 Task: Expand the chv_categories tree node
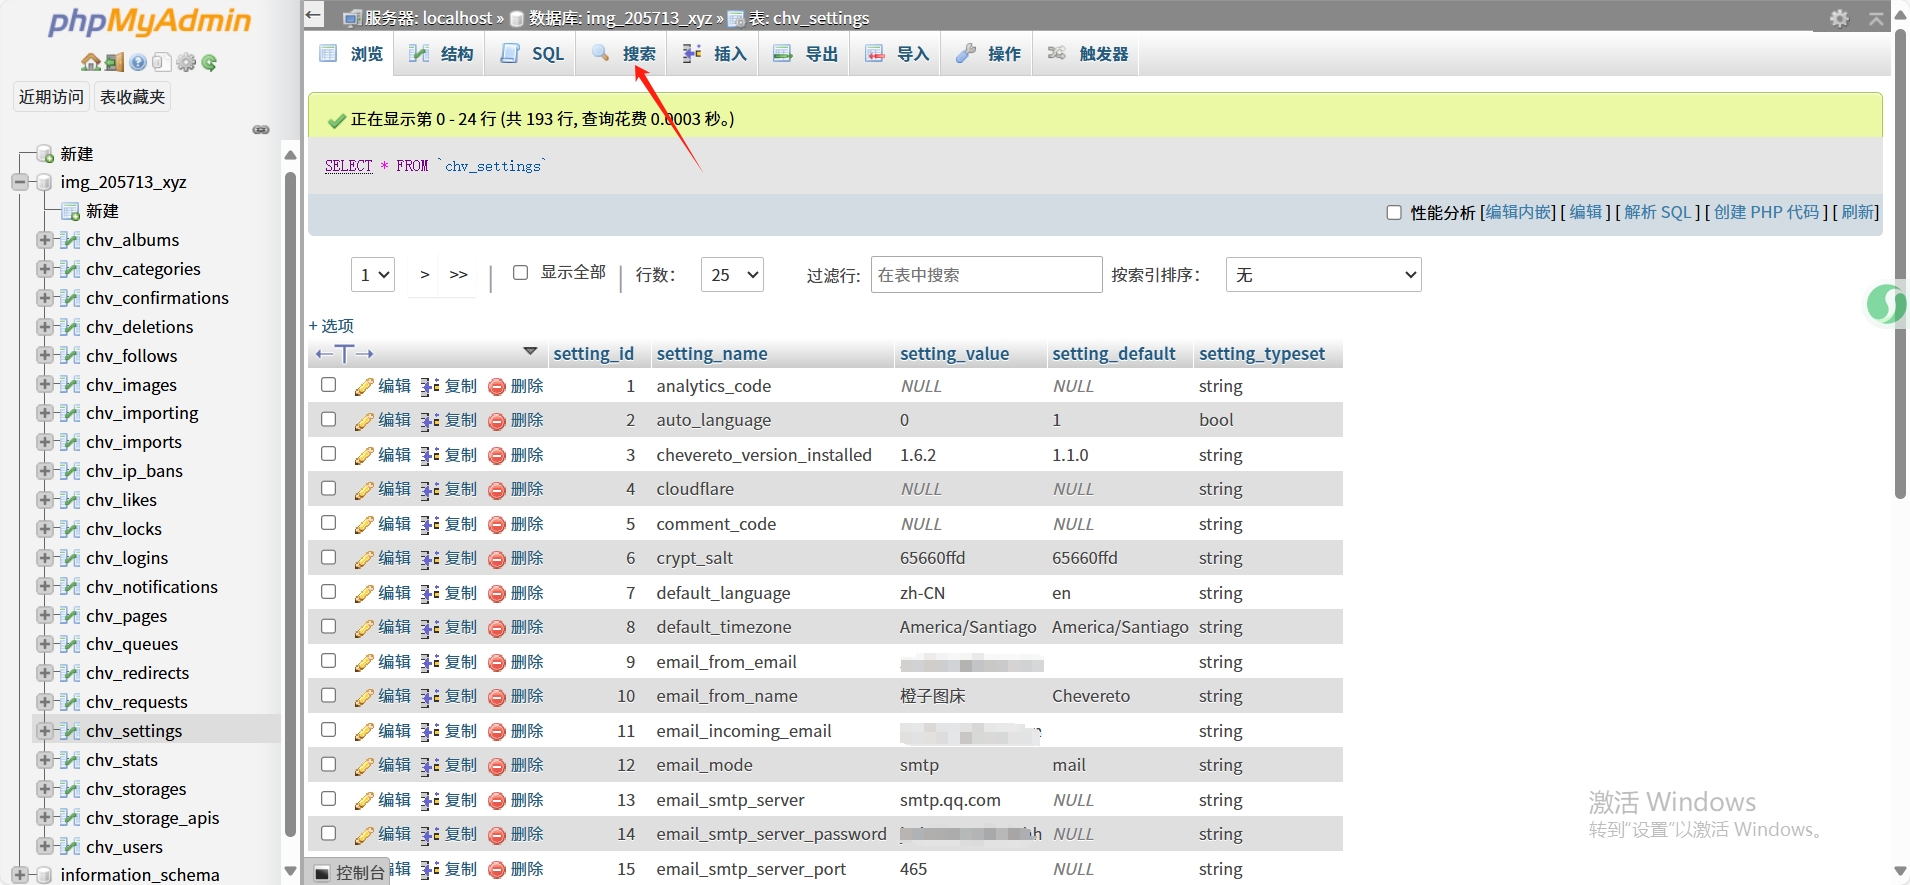point(44,269)
